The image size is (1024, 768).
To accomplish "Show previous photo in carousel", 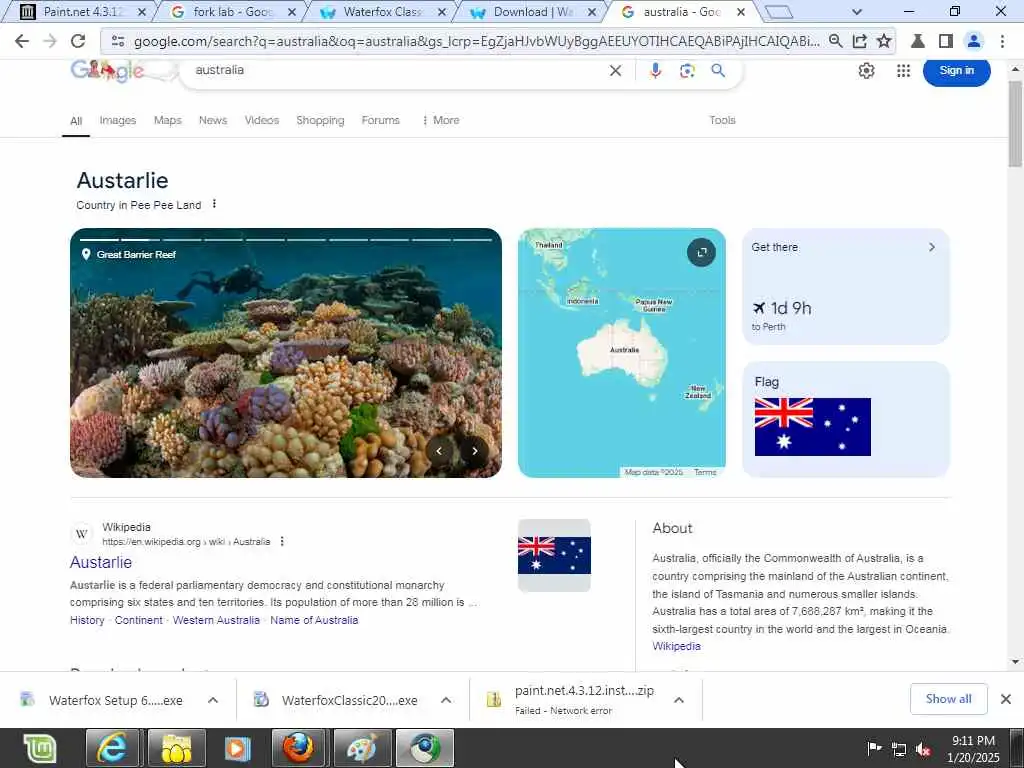I will 440,451.
